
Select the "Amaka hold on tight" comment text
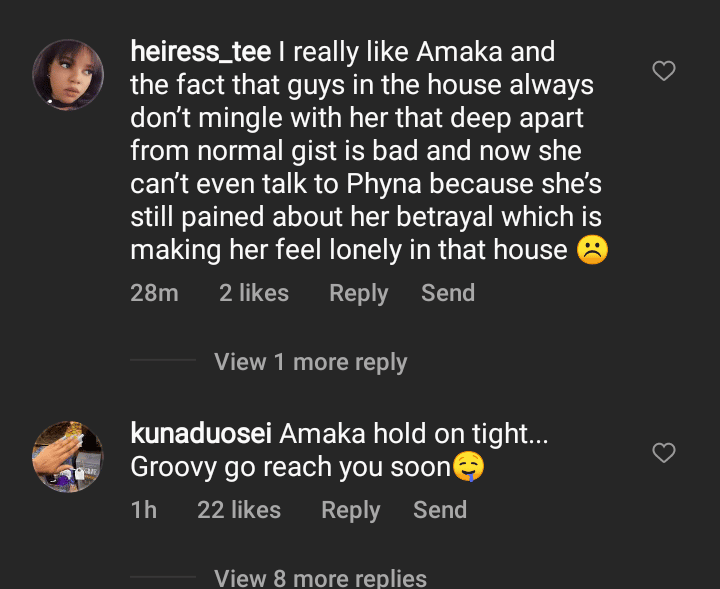402,435
